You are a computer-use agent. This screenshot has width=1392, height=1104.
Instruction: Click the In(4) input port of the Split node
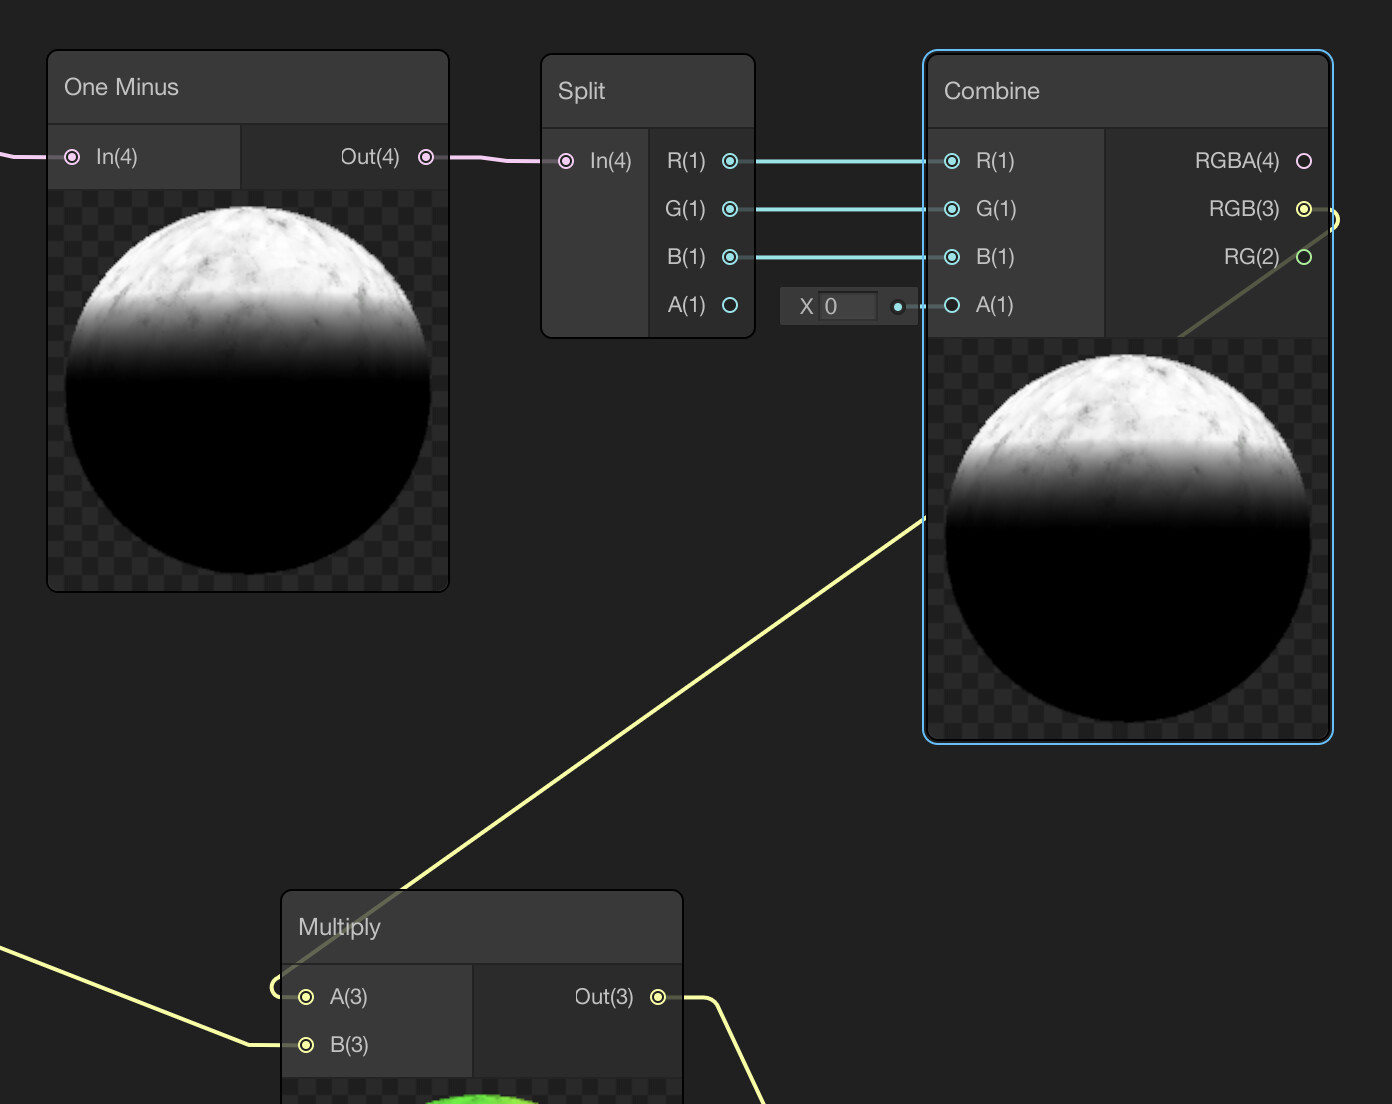pyautogui.click(x=567, y=160)
